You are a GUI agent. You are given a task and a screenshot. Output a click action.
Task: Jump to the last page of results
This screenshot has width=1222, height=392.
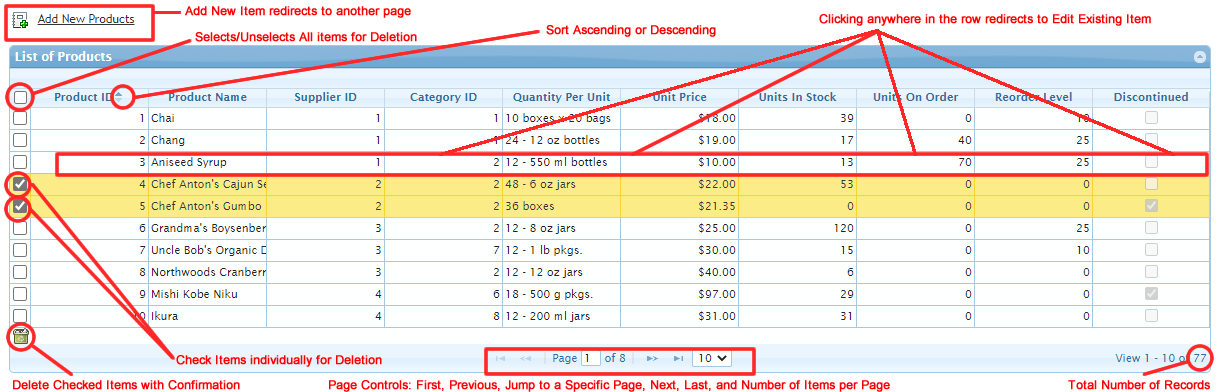coord(678,357)
